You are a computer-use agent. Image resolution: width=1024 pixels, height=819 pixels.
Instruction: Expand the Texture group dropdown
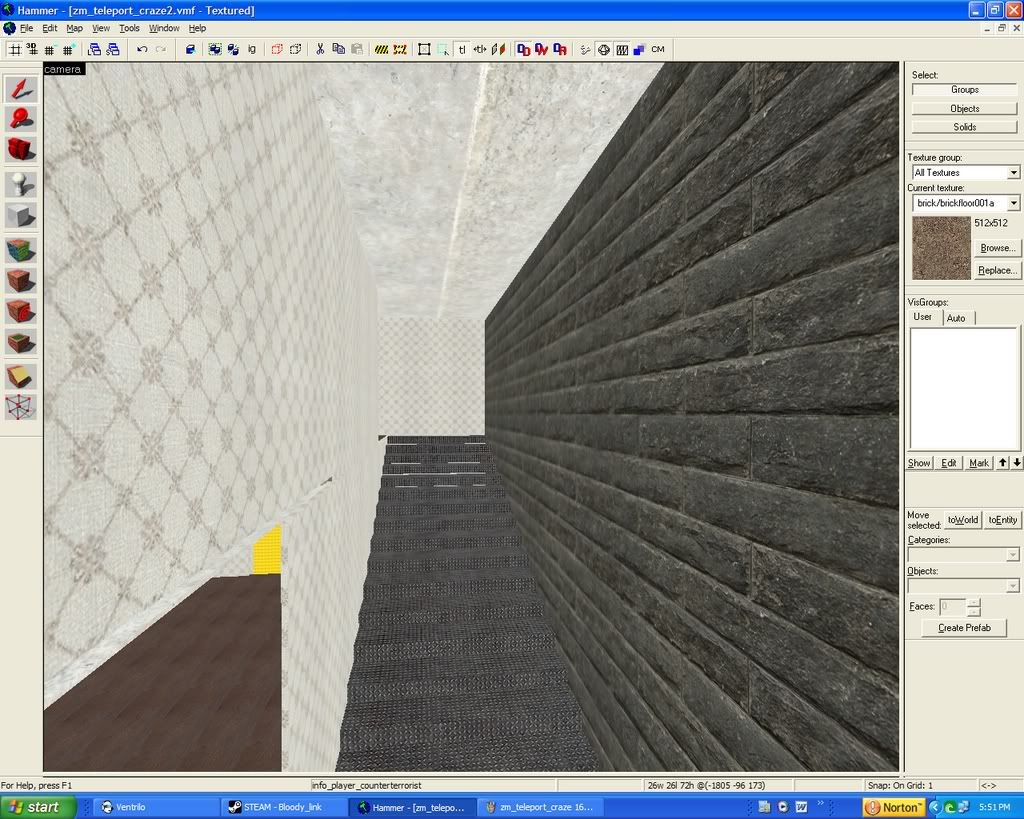tap(1013, 173)
